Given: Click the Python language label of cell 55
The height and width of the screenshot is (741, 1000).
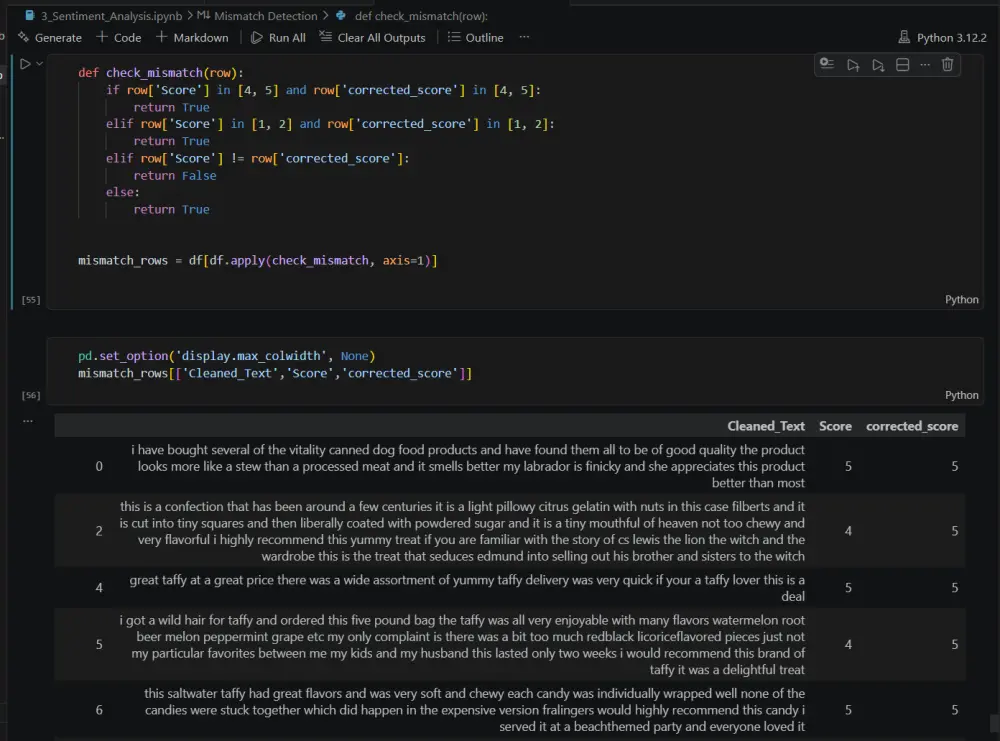Looking at the screenshot, I should click(962, 300).
